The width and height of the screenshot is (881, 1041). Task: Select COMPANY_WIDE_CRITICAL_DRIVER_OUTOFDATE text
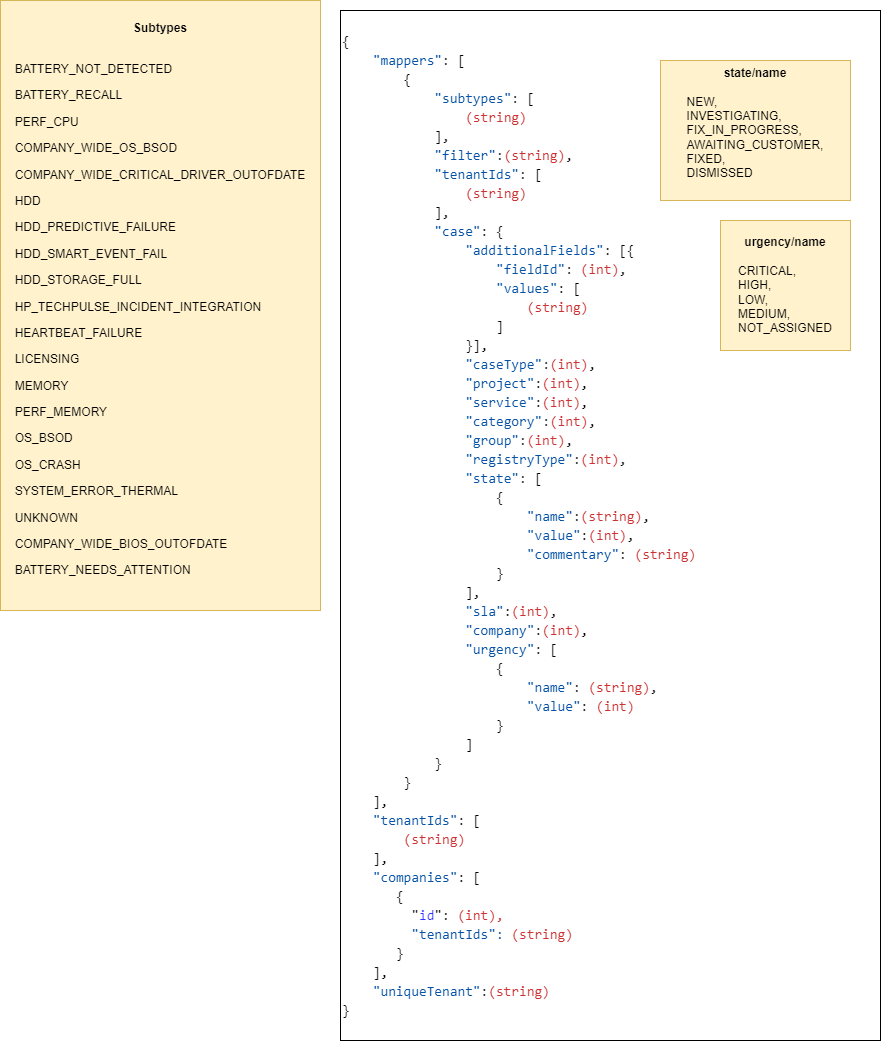click(x=160, y=175)
